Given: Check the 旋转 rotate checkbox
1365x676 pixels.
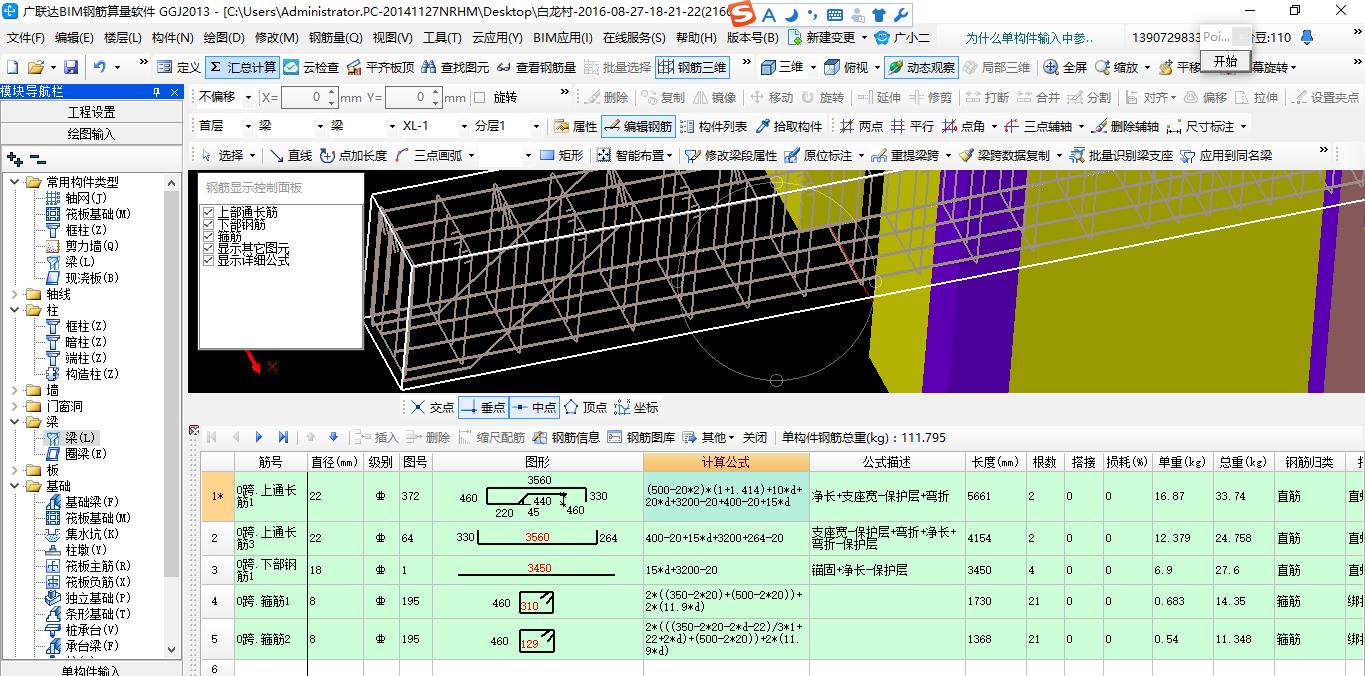Looking at the screenshot, I should pyautogui.click(x=481, y=98).
